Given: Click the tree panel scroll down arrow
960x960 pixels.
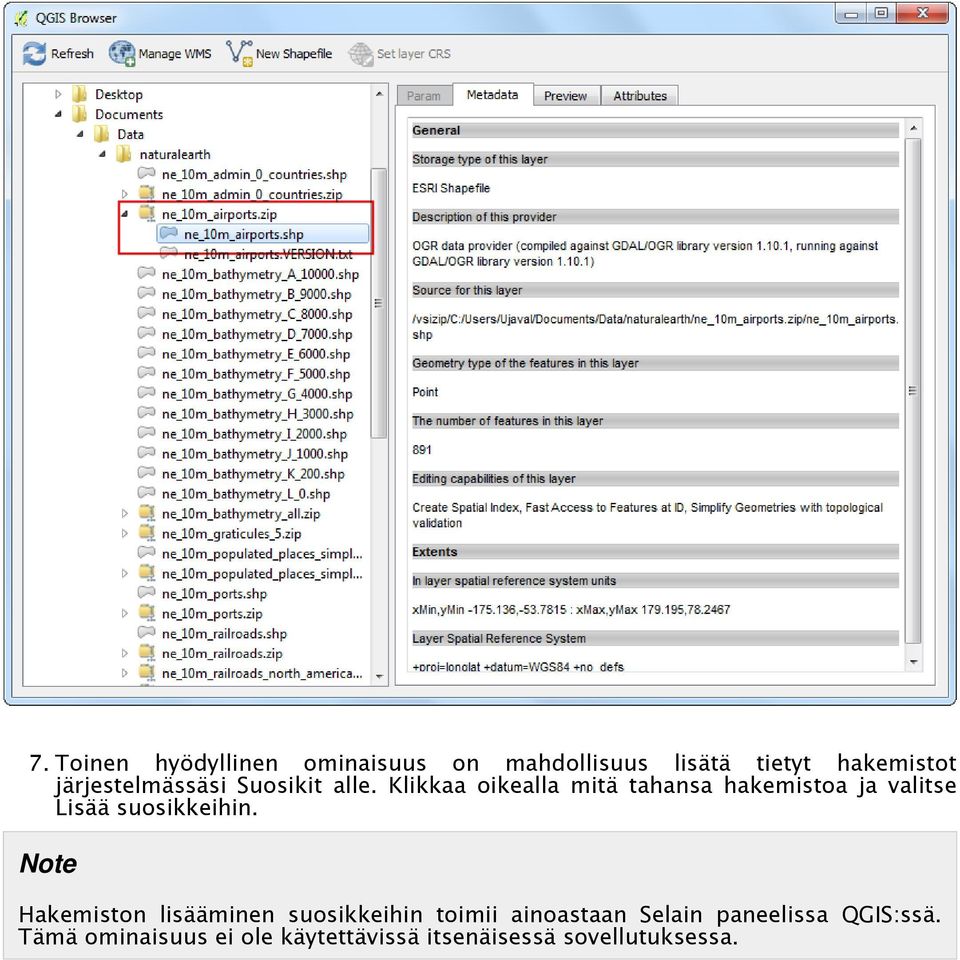Looking at the screenshot, I should (x=379, y=676).
